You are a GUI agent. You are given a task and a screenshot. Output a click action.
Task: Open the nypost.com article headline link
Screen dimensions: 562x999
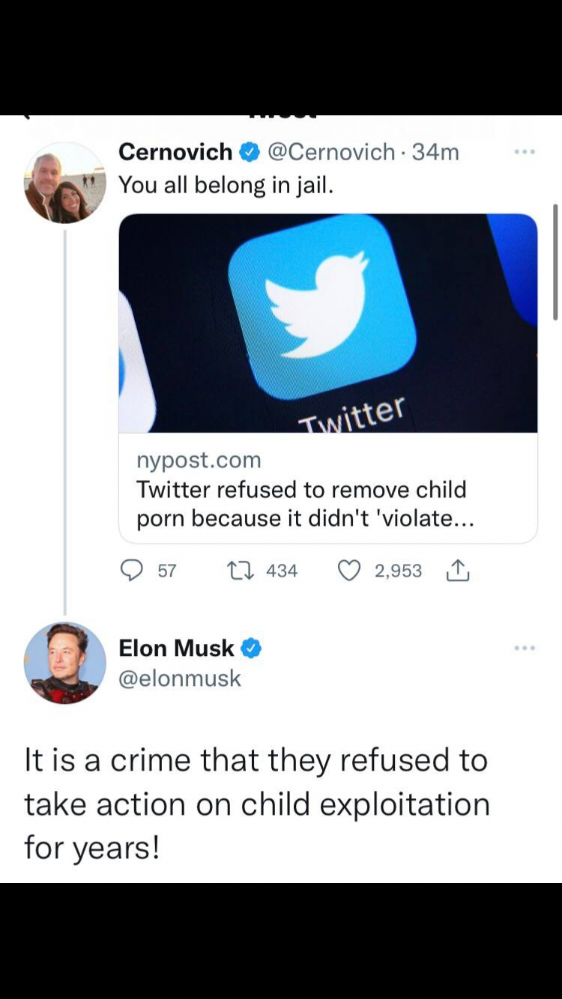pyautogui.click(x=305, y=504)
